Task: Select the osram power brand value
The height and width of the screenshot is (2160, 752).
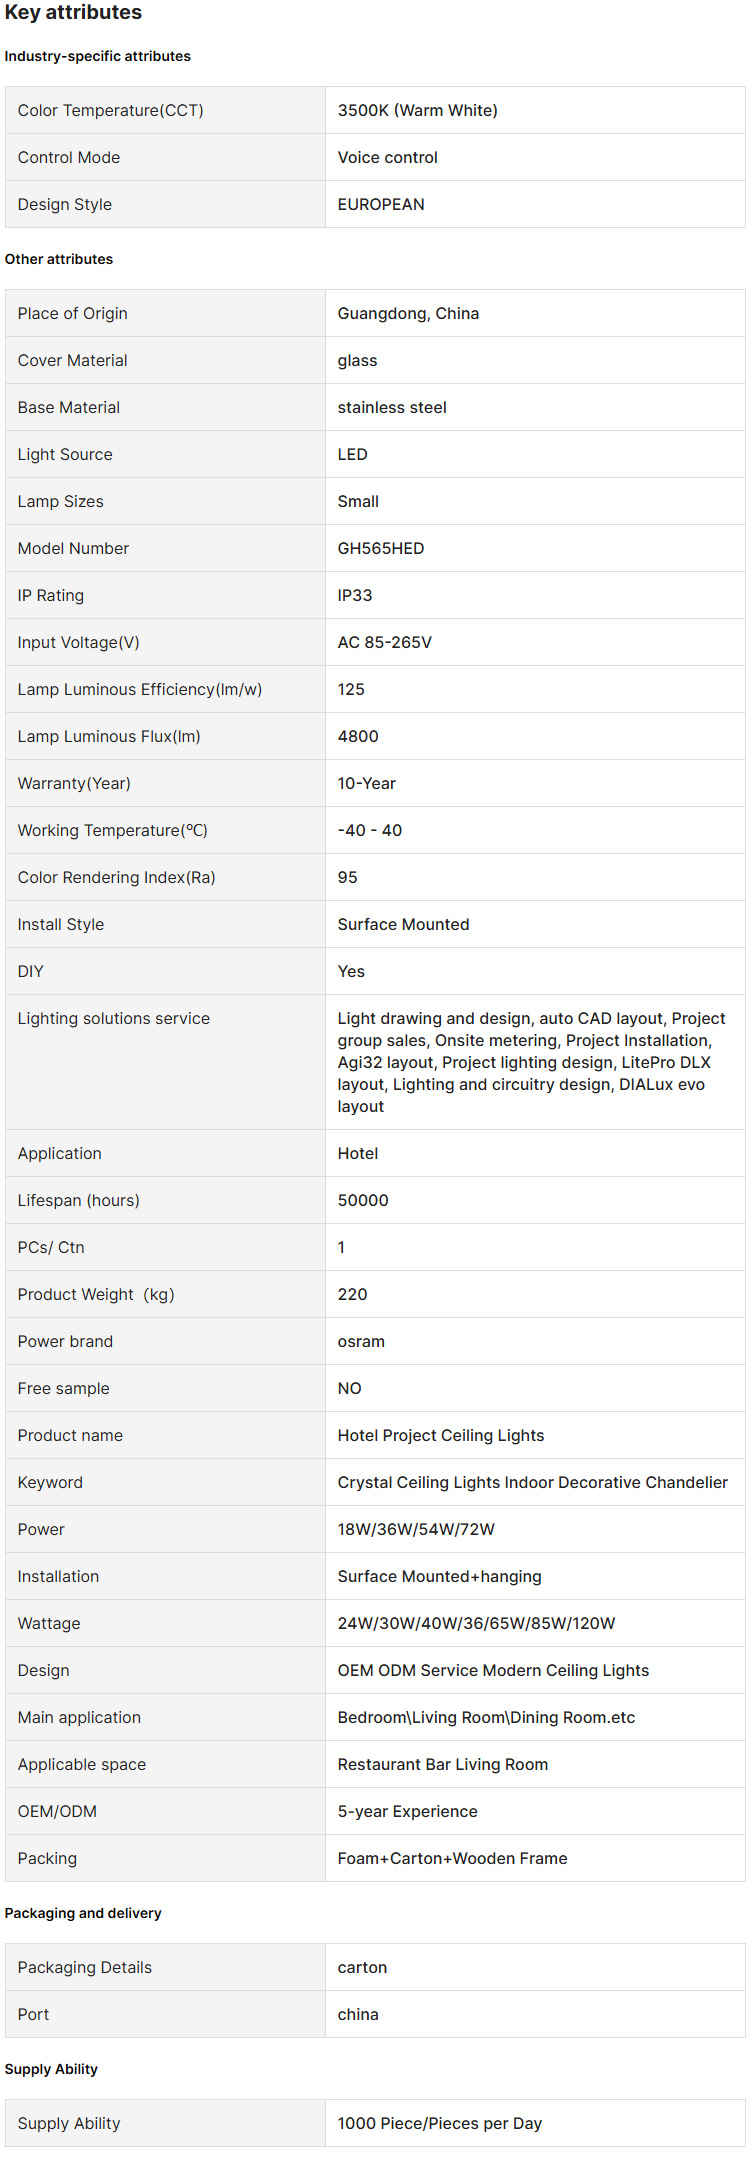Action: pyautogui.click(x=361, y=1341)
